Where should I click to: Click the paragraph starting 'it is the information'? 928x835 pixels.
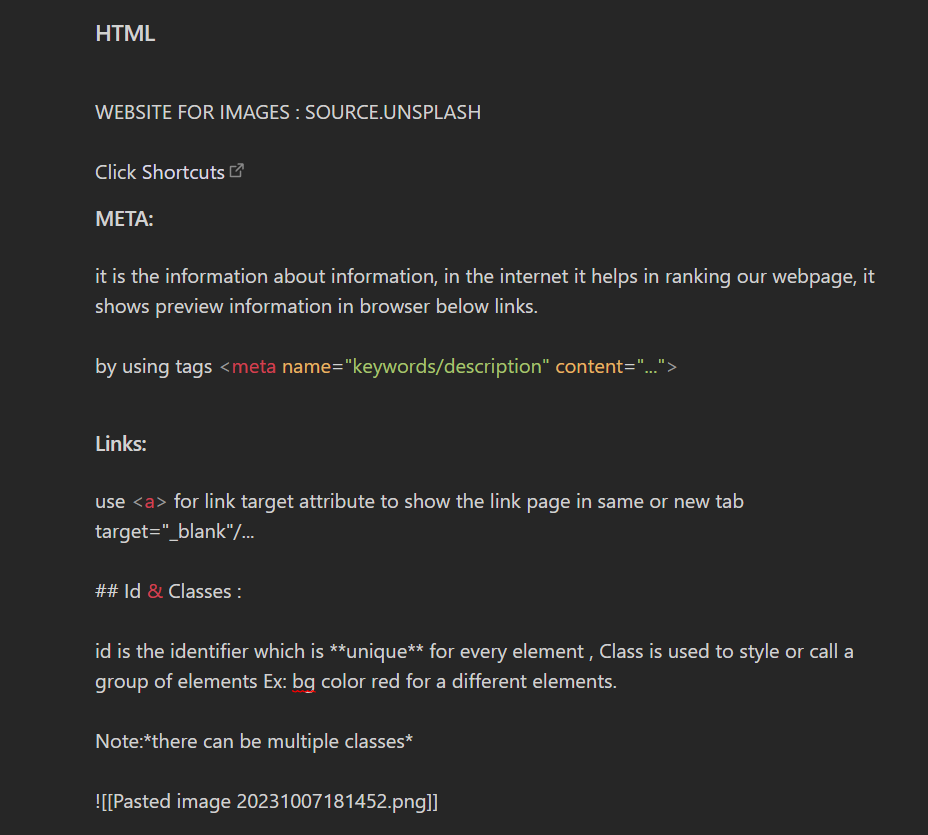pyautogui.click(x=485, y=292)
